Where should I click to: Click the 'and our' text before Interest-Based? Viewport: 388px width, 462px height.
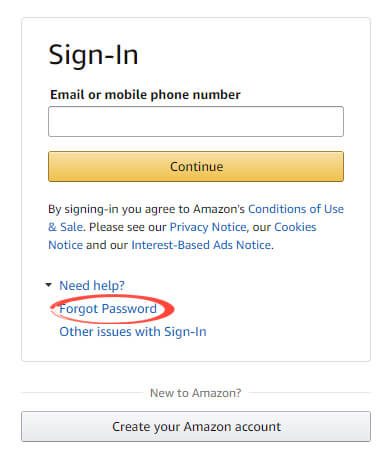point(107,245)
